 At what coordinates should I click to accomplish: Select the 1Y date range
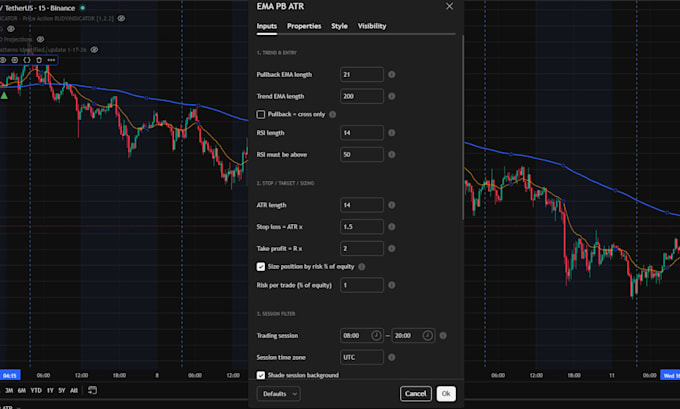point(50,391)
